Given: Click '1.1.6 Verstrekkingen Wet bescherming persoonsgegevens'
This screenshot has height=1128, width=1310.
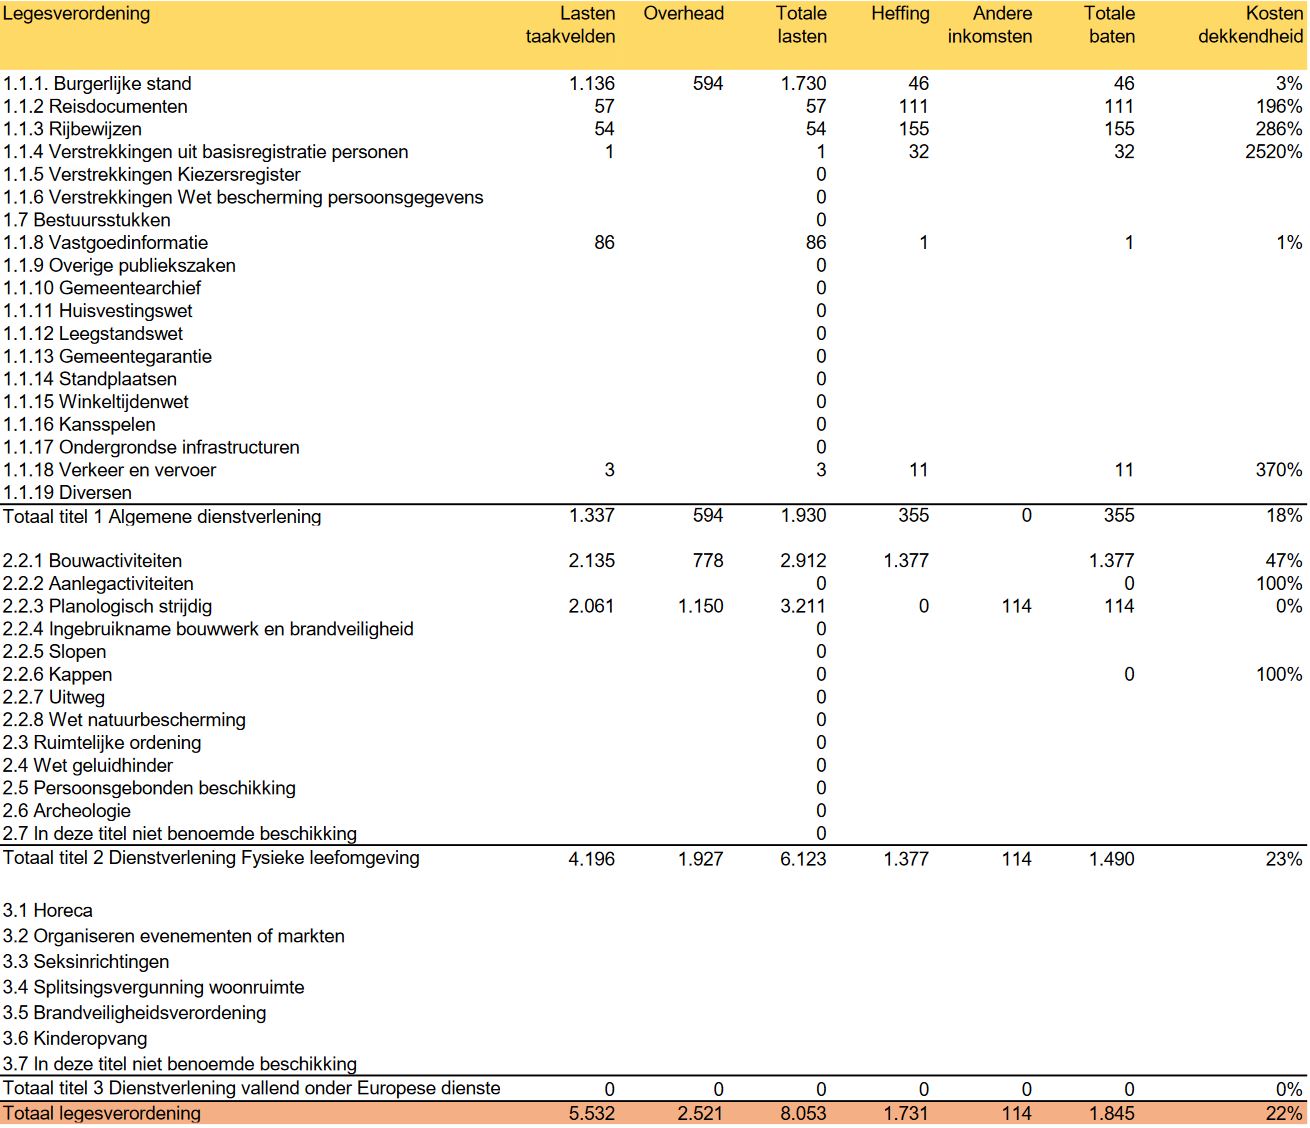Looking at the screenshot, I should [243, 198].
